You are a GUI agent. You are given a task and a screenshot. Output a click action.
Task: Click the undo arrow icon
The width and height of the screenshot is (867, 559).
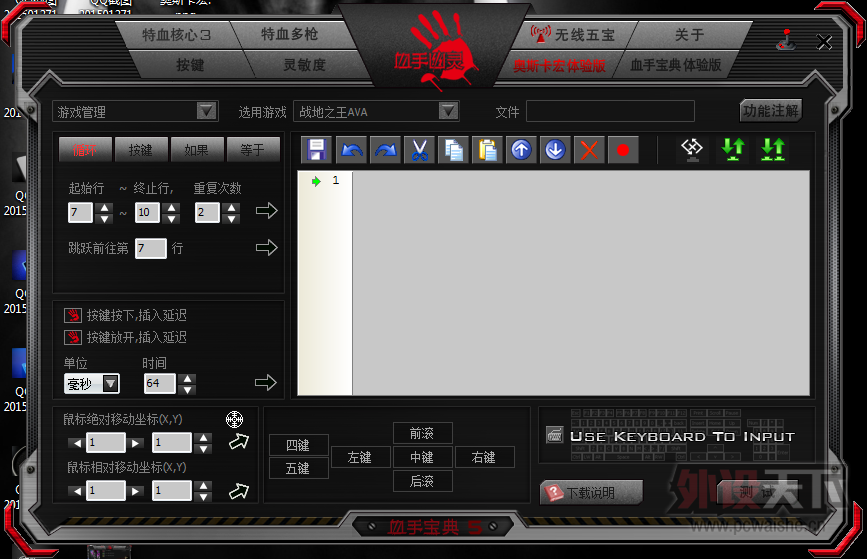tap(350, 150)
